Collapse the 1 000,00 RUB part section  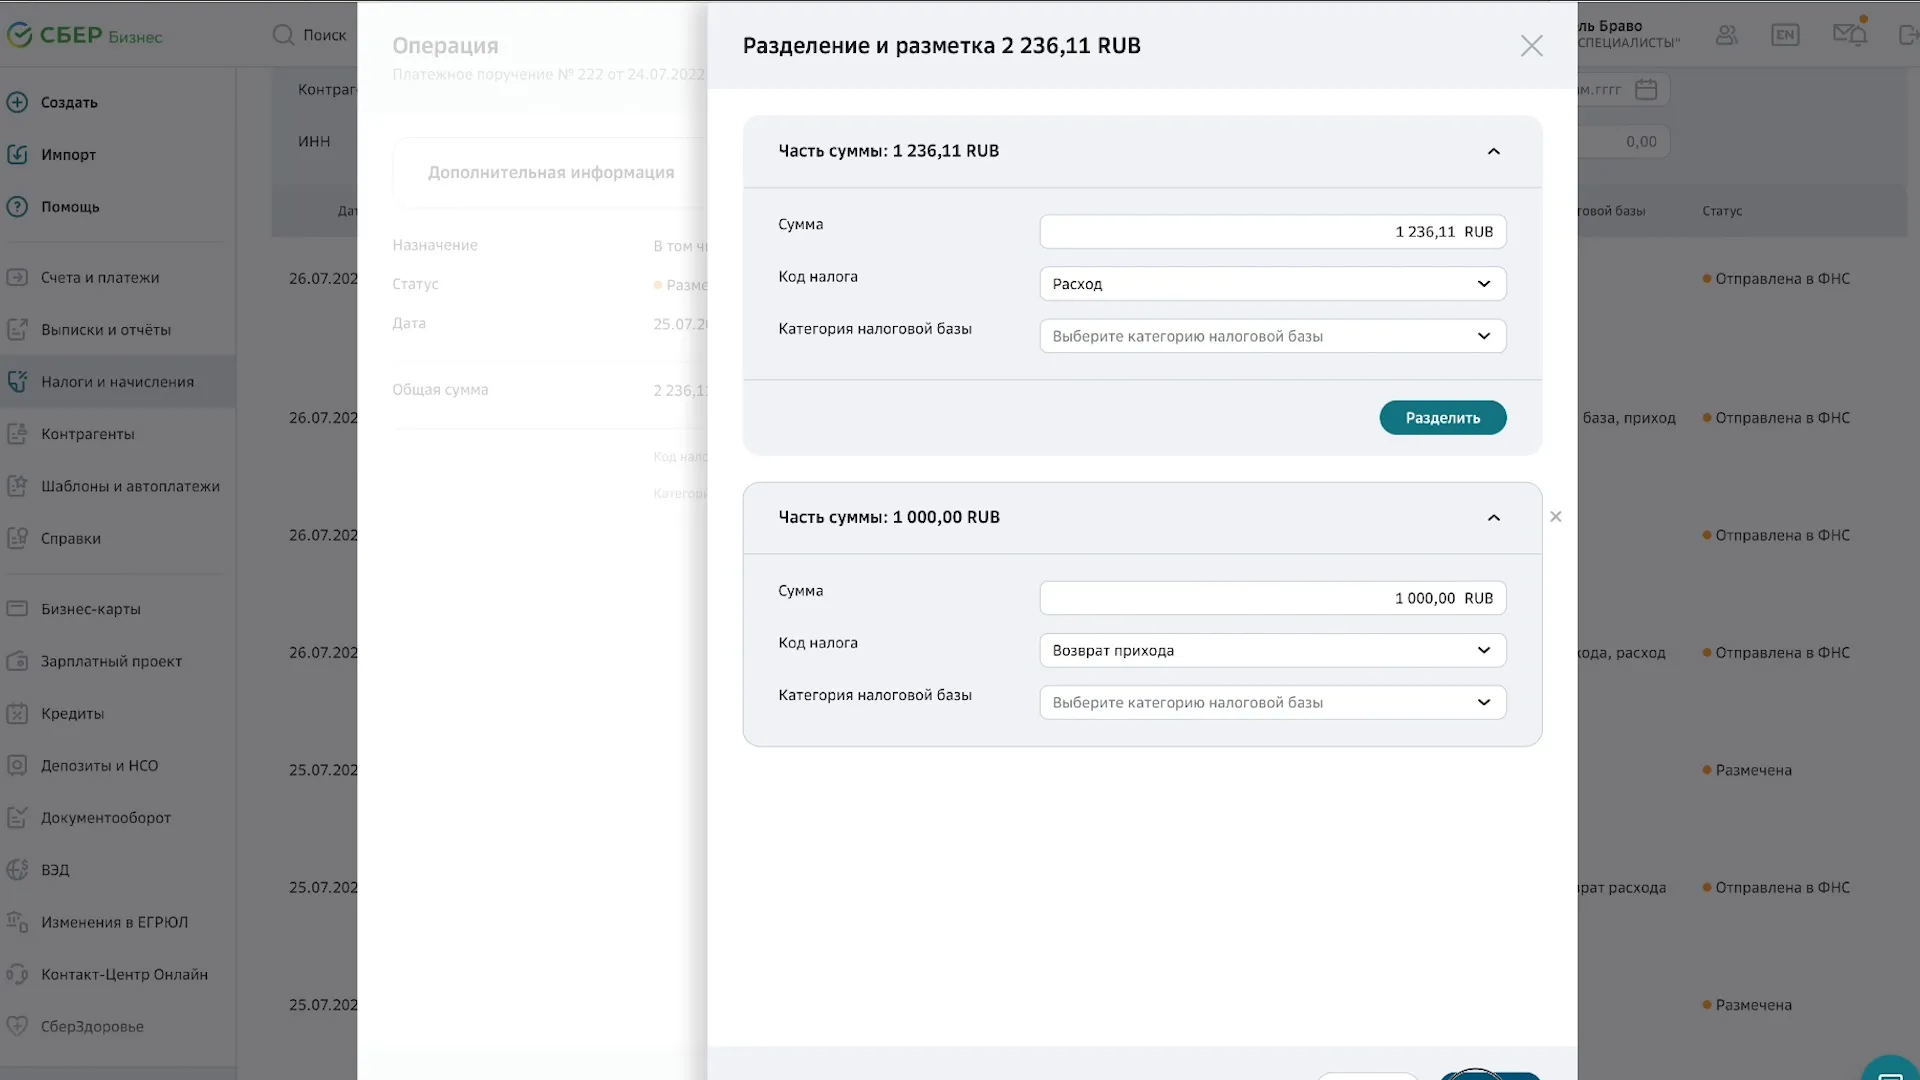1493,518
